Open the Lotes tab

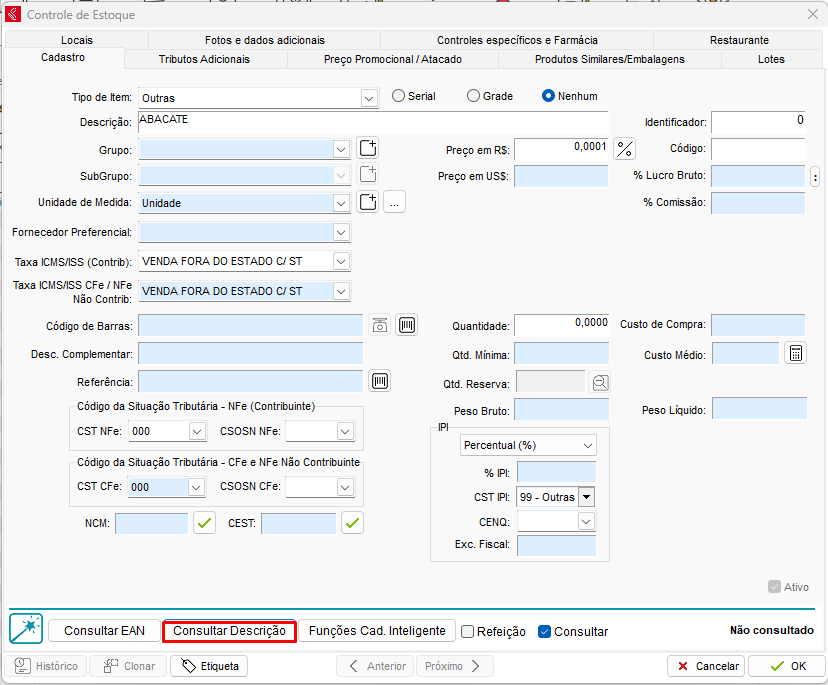coord(771,59)
